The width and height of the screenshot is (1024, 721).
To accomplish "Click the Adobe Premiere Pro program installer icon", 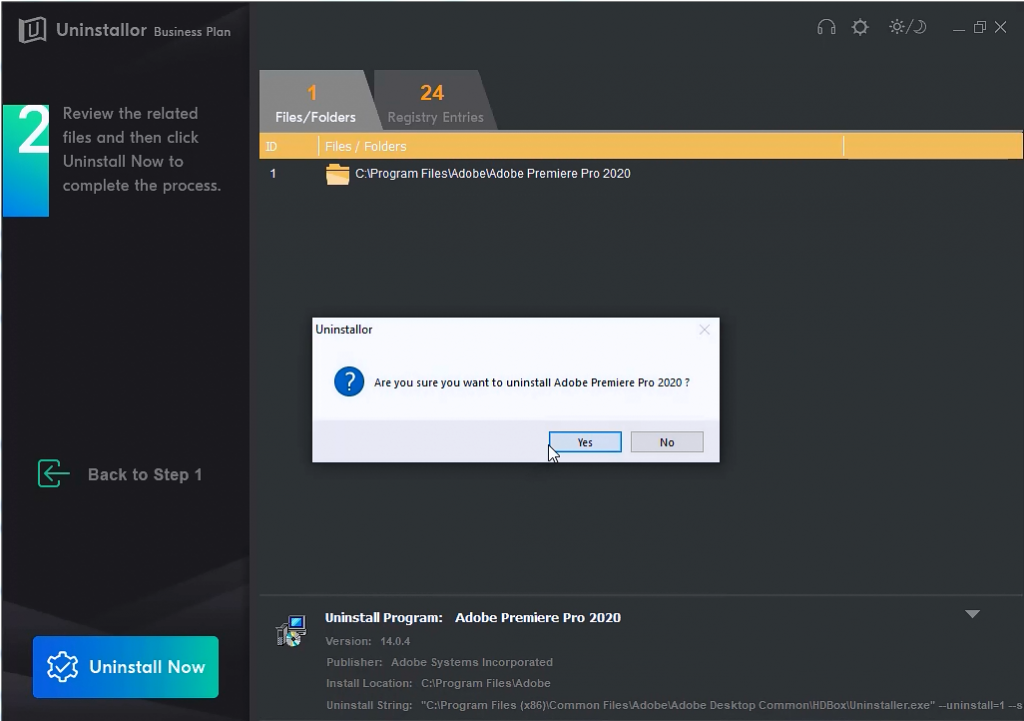I will click(x=291, y=631).
